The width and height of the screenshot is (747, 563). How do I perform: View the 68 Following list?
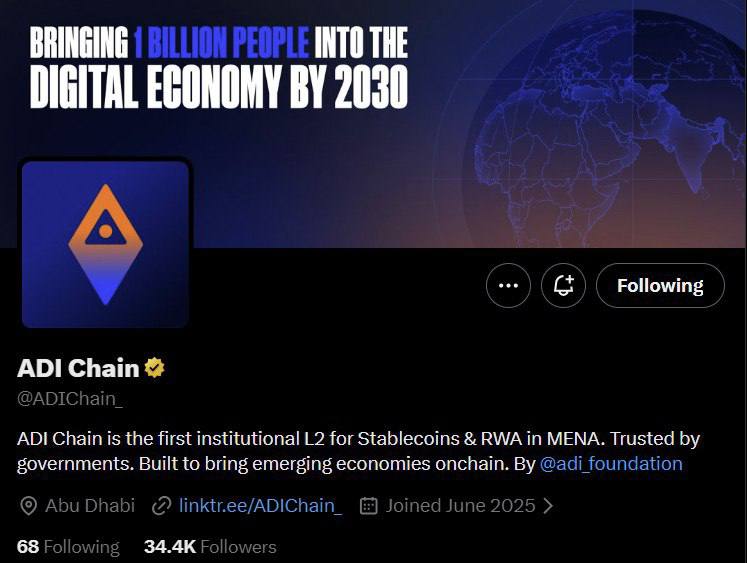pos(68,547)
